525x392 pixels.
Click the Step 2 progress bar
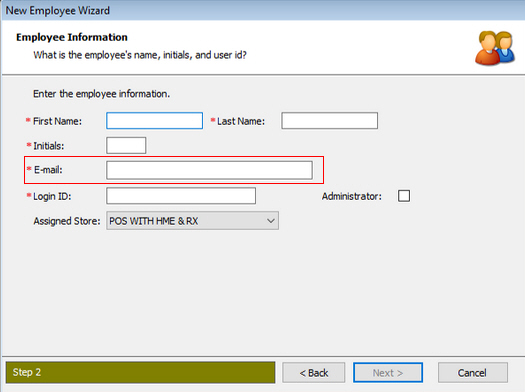(140, 372)
